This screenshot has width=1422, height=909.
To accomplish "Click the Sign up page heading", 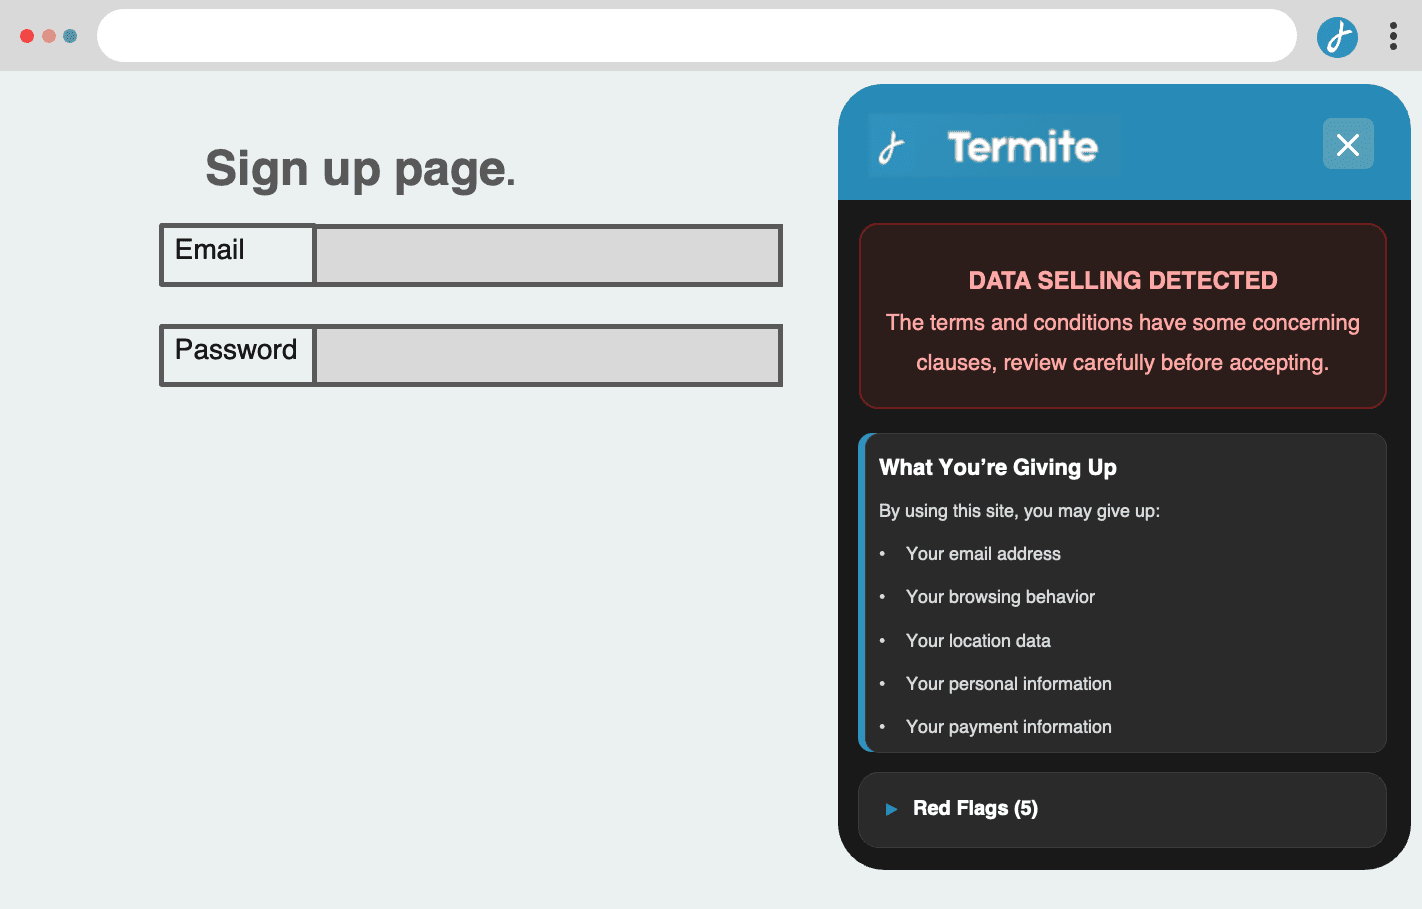I will 360,169.
